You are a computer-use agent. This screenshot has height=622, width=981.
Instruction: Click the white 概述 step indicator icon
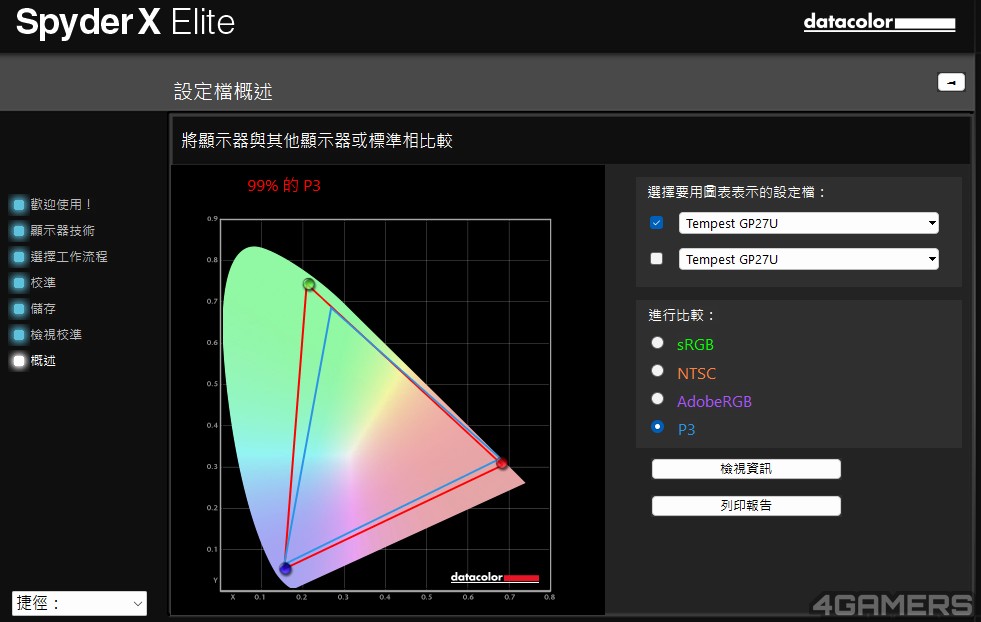18,361
